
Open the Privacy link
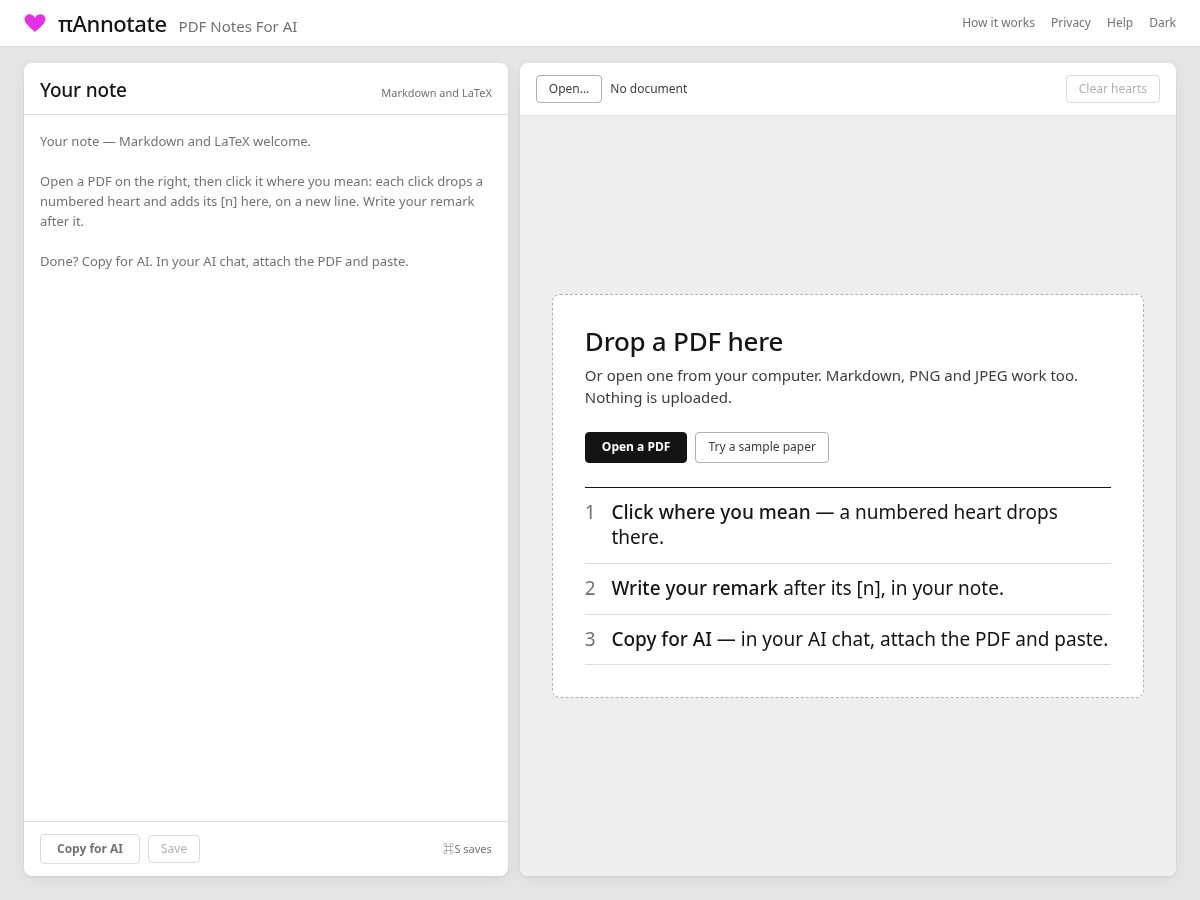click(x=1070, y=22)
